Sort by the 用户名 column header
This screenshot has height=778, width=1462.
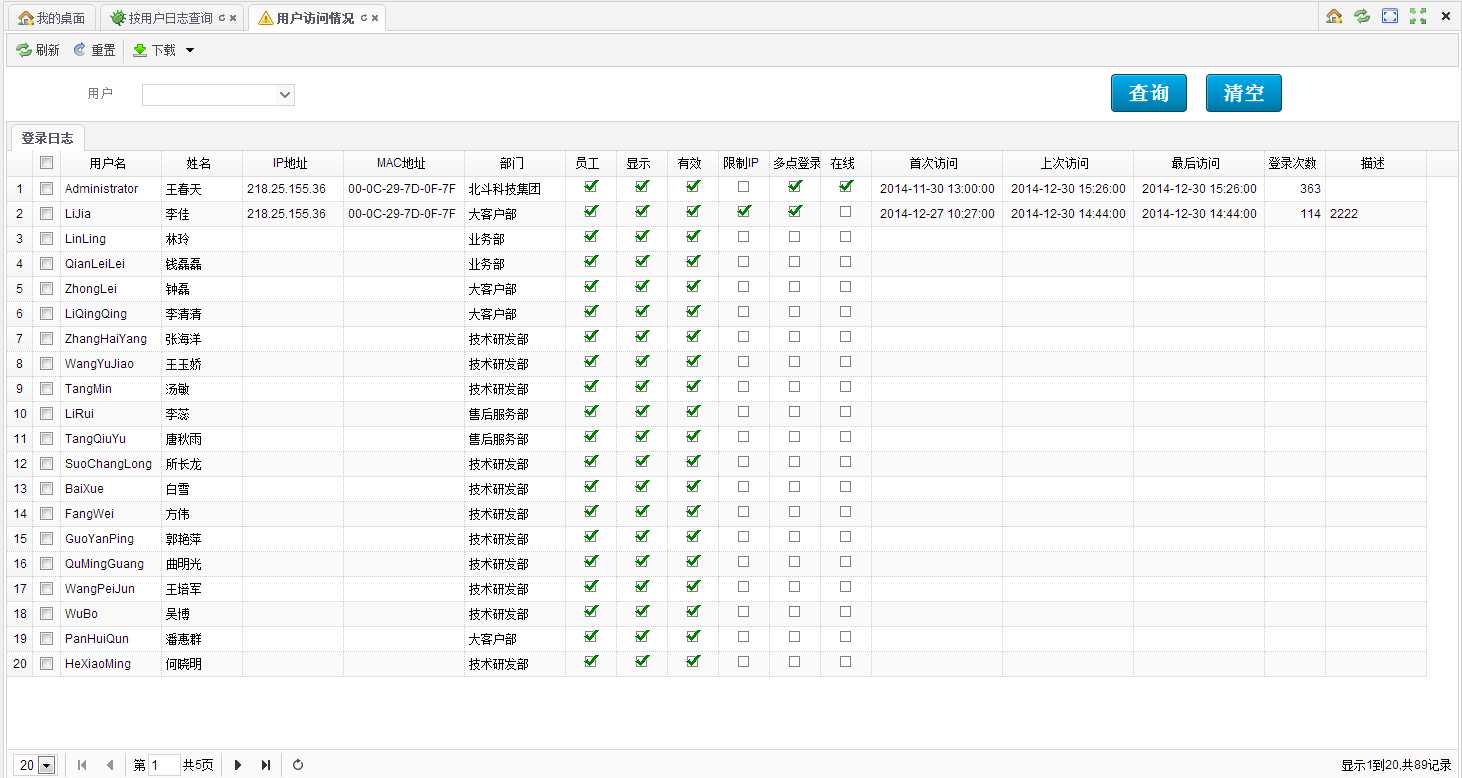pyautogui.click(x=110, y=163)
